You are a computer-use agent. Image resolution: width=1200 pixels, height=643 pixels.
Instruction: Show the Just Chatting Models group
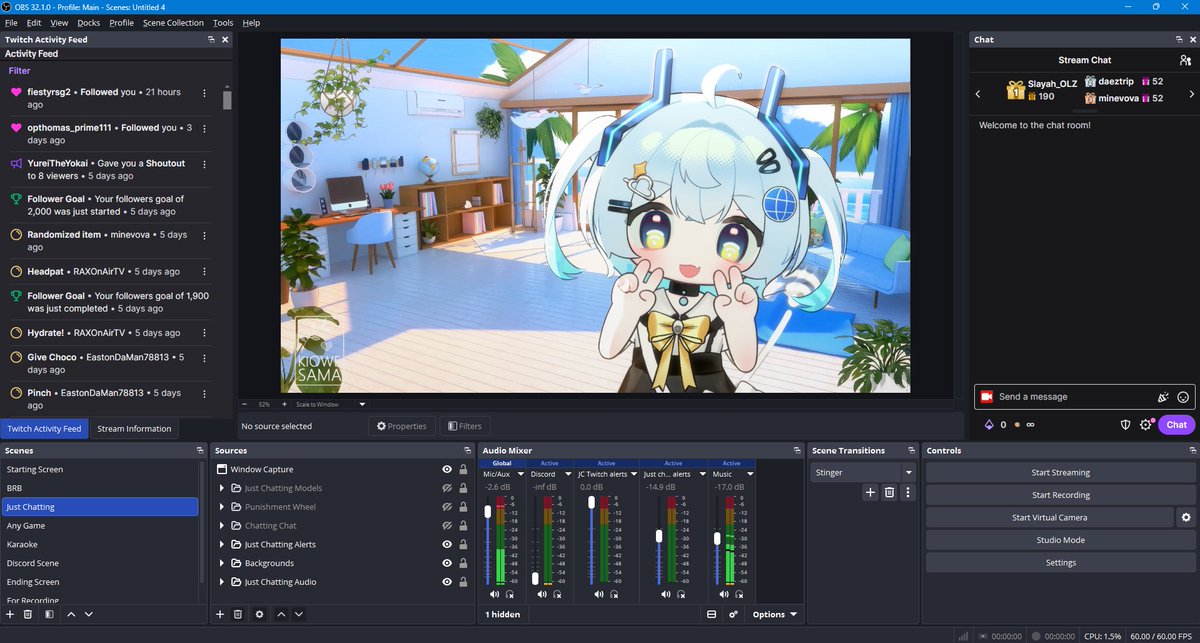click(x=447, y=488)
